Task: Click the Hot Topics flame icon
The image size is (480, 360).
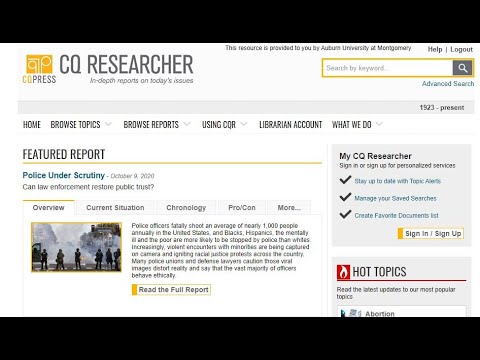Action: point(343,272)
